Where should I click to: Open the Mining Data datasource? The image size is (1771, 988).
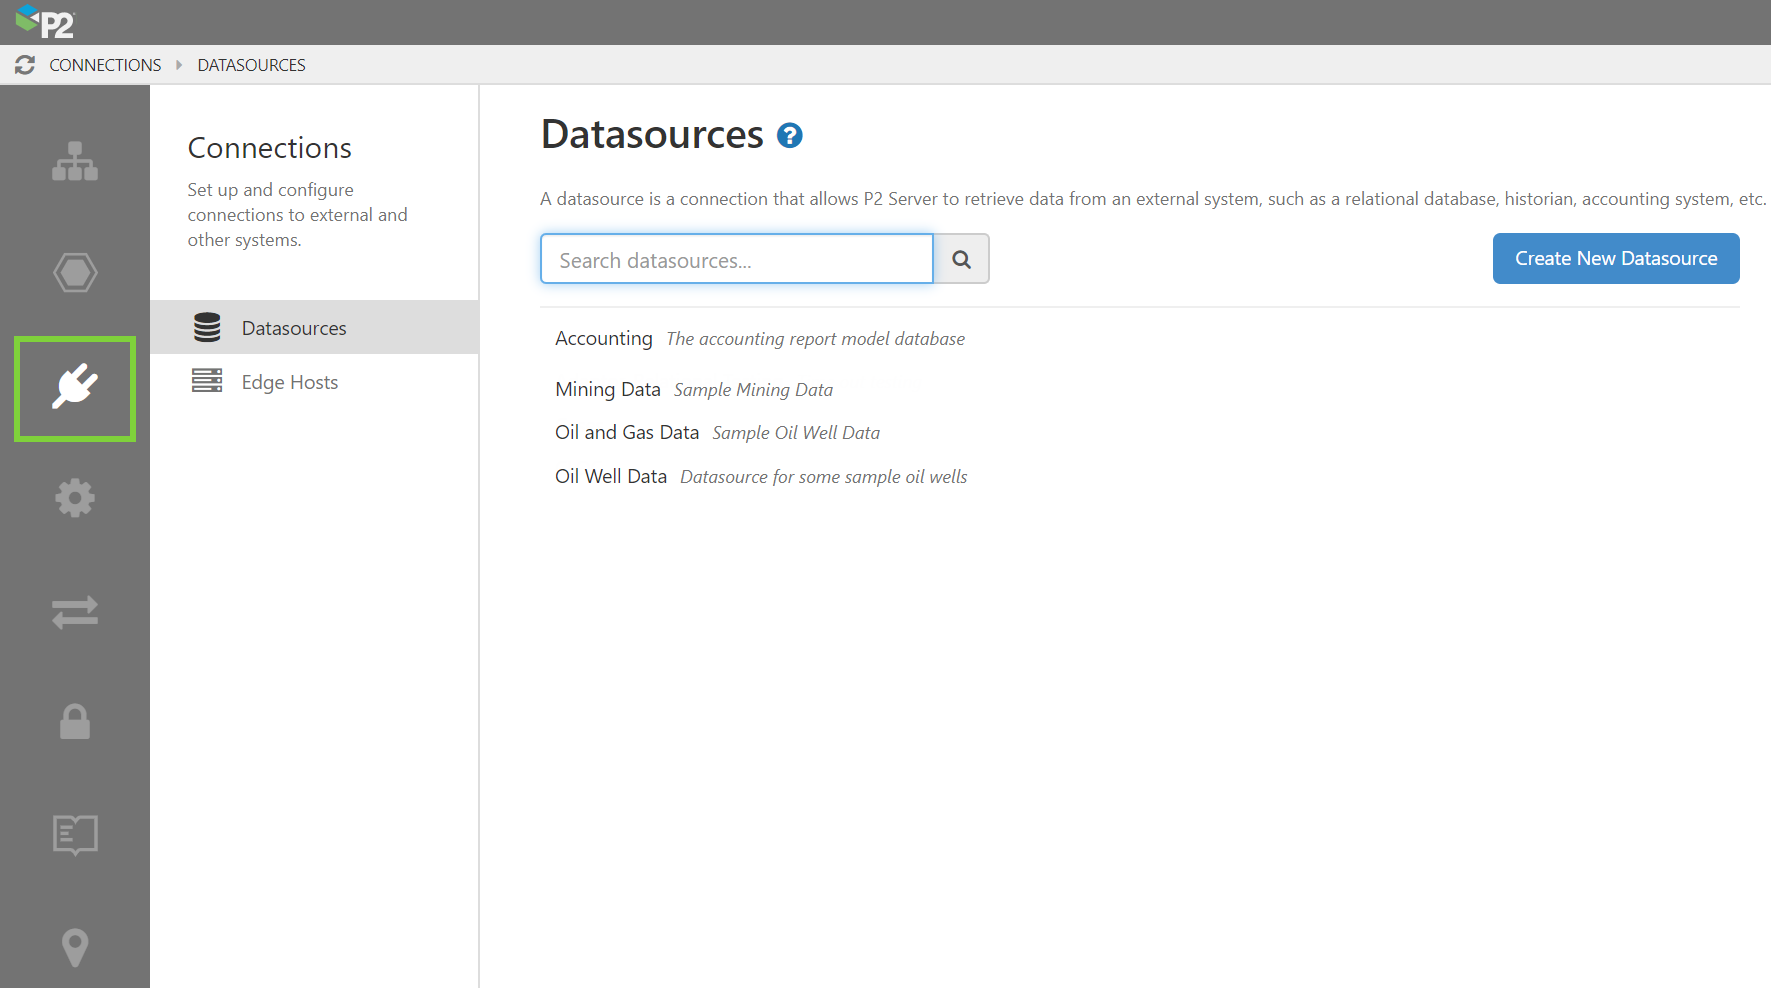(x=607, y=390)
